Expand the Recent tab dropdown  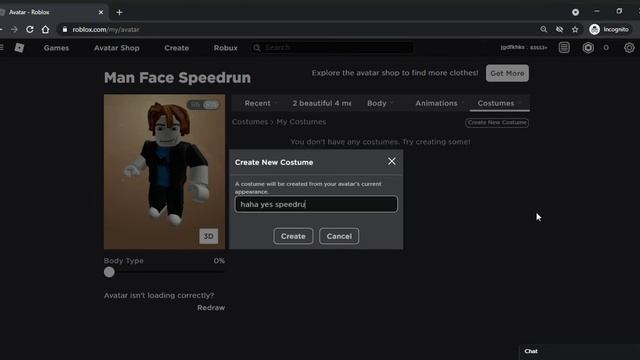point(276,103)
